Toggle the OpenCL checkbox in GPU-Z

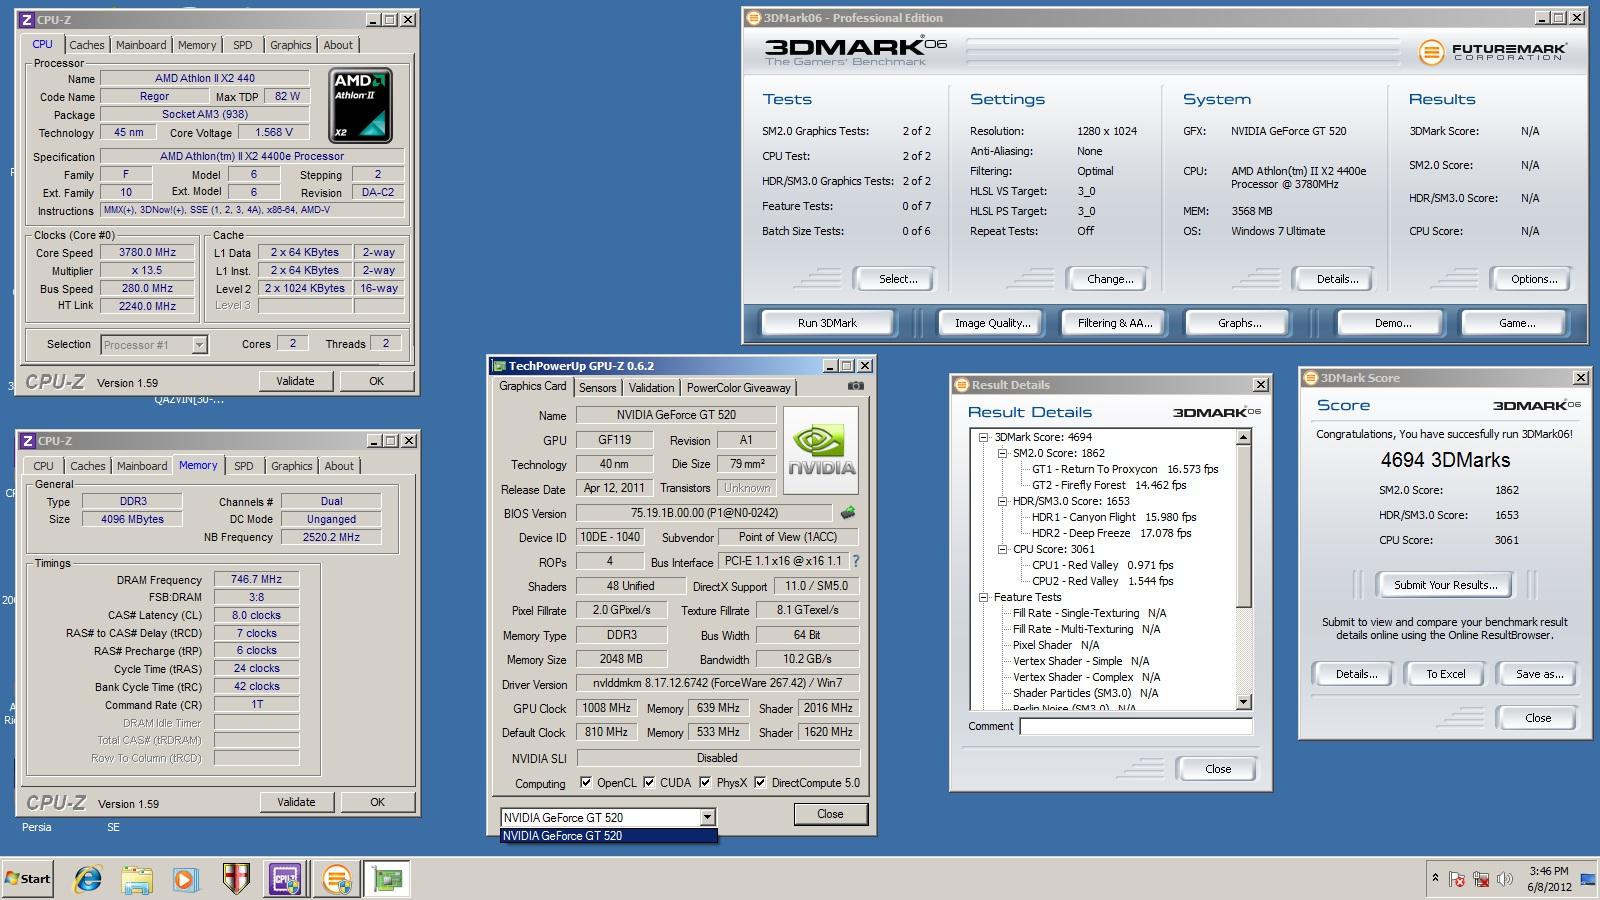(586, 783)
